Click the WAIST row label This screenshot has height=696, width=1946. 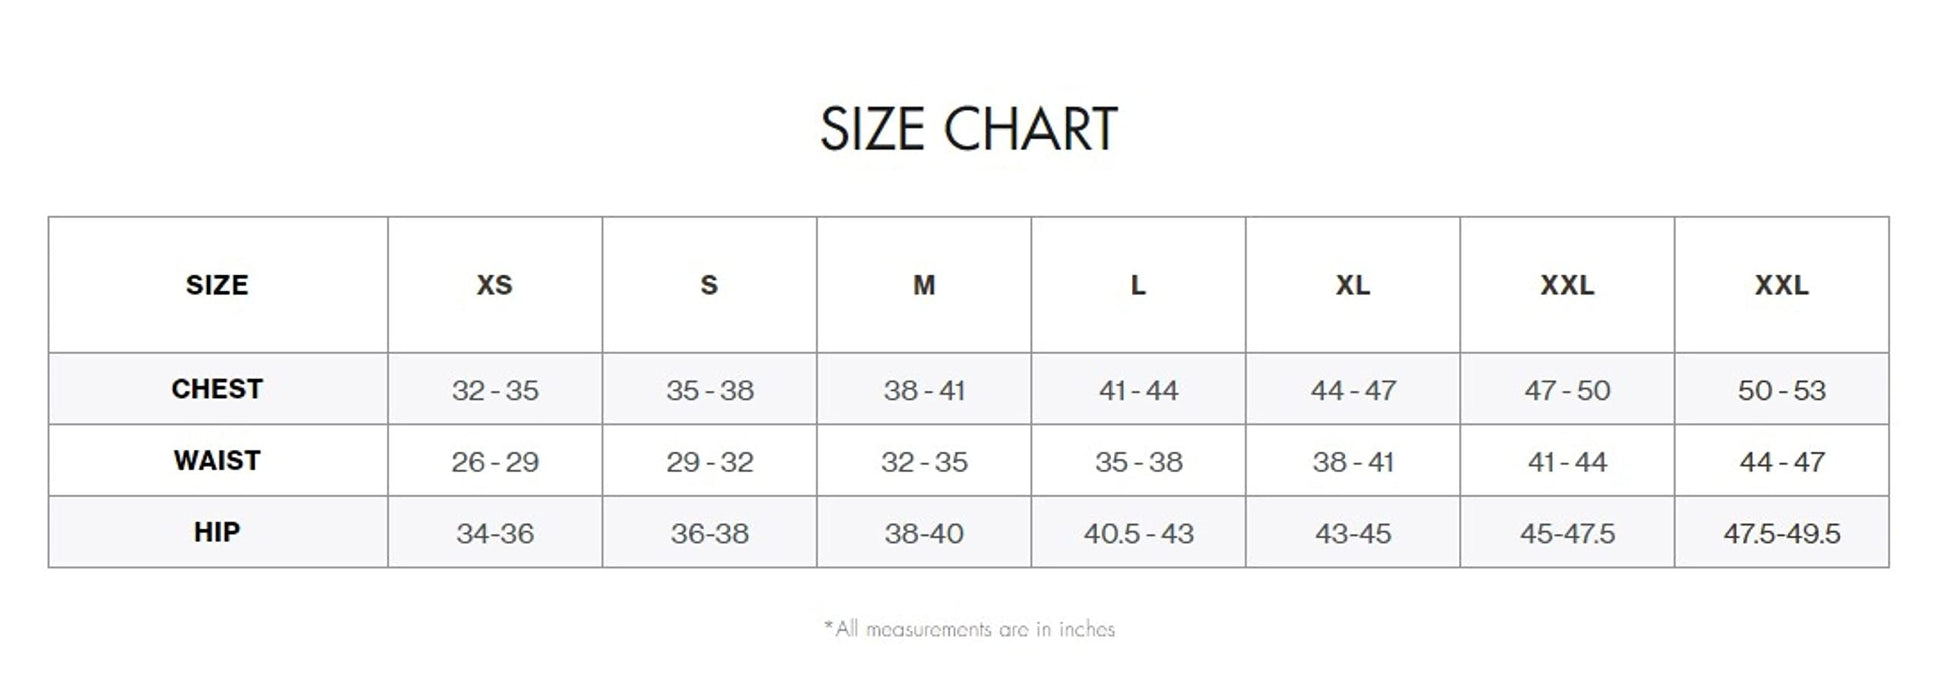click(x=217, y=461)
